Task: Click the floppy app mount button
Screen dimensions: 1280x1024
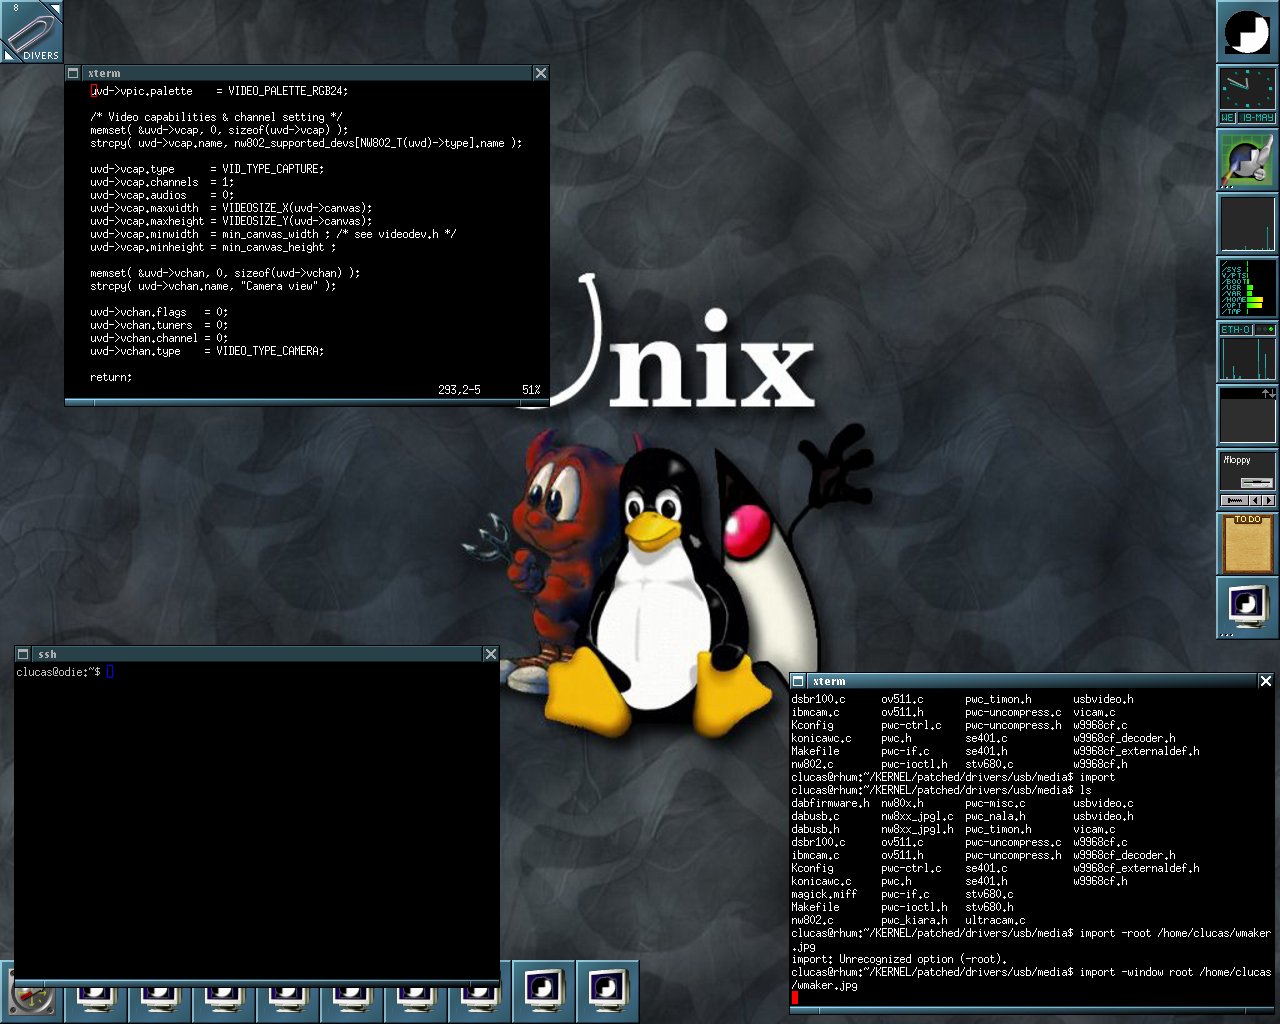Action: point(1234,500)
